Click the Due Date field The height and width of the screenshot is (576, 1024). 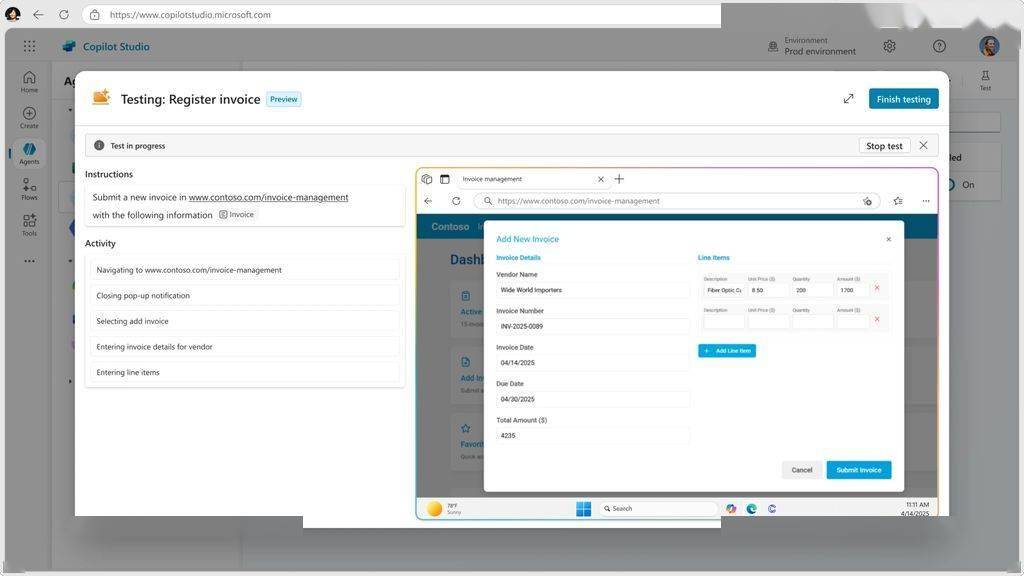(x=592, y=399)
